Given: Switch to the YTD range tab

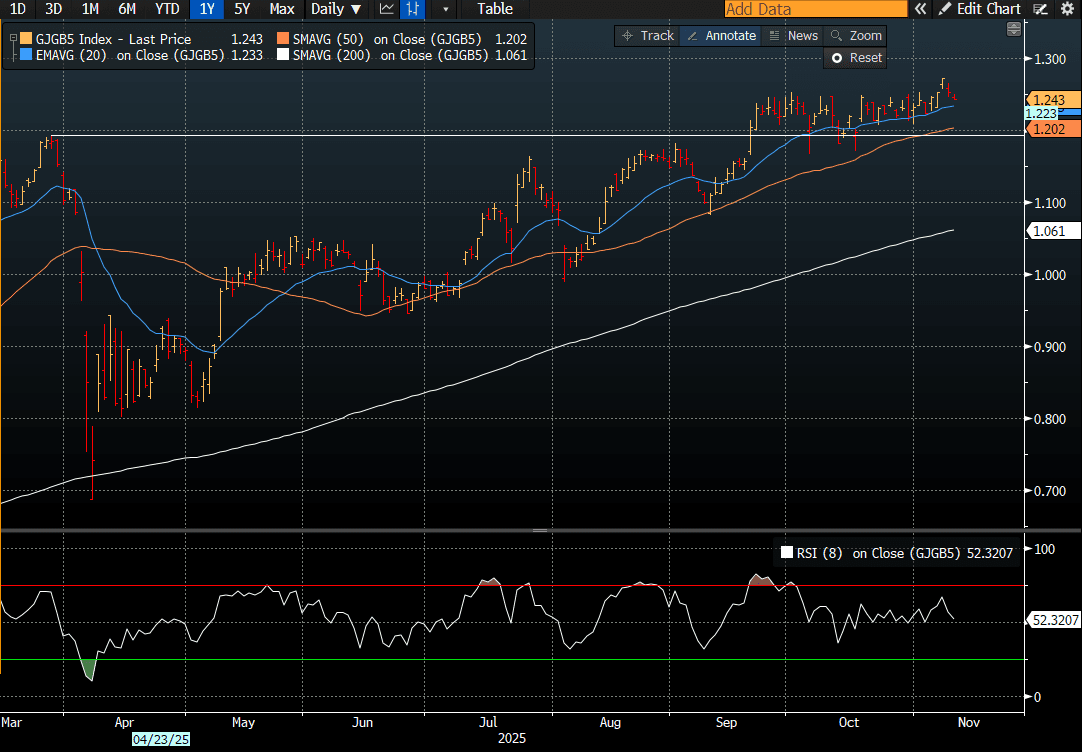Looking at the screenshot, I should (167, 9).
